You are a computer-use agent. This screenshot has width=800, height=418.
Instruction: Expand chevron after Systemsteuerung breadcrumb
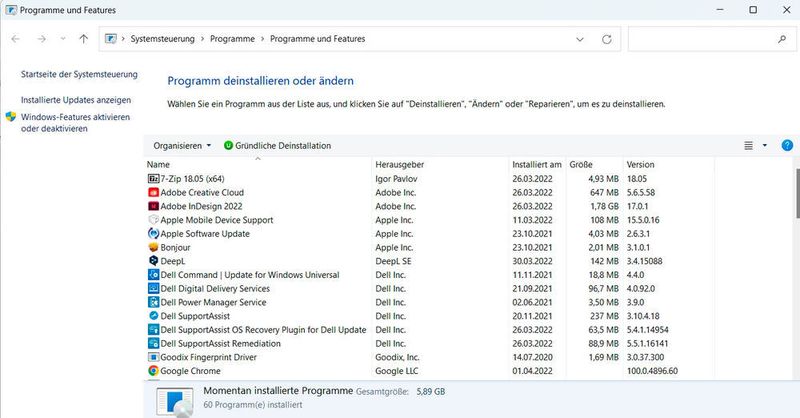203,39
